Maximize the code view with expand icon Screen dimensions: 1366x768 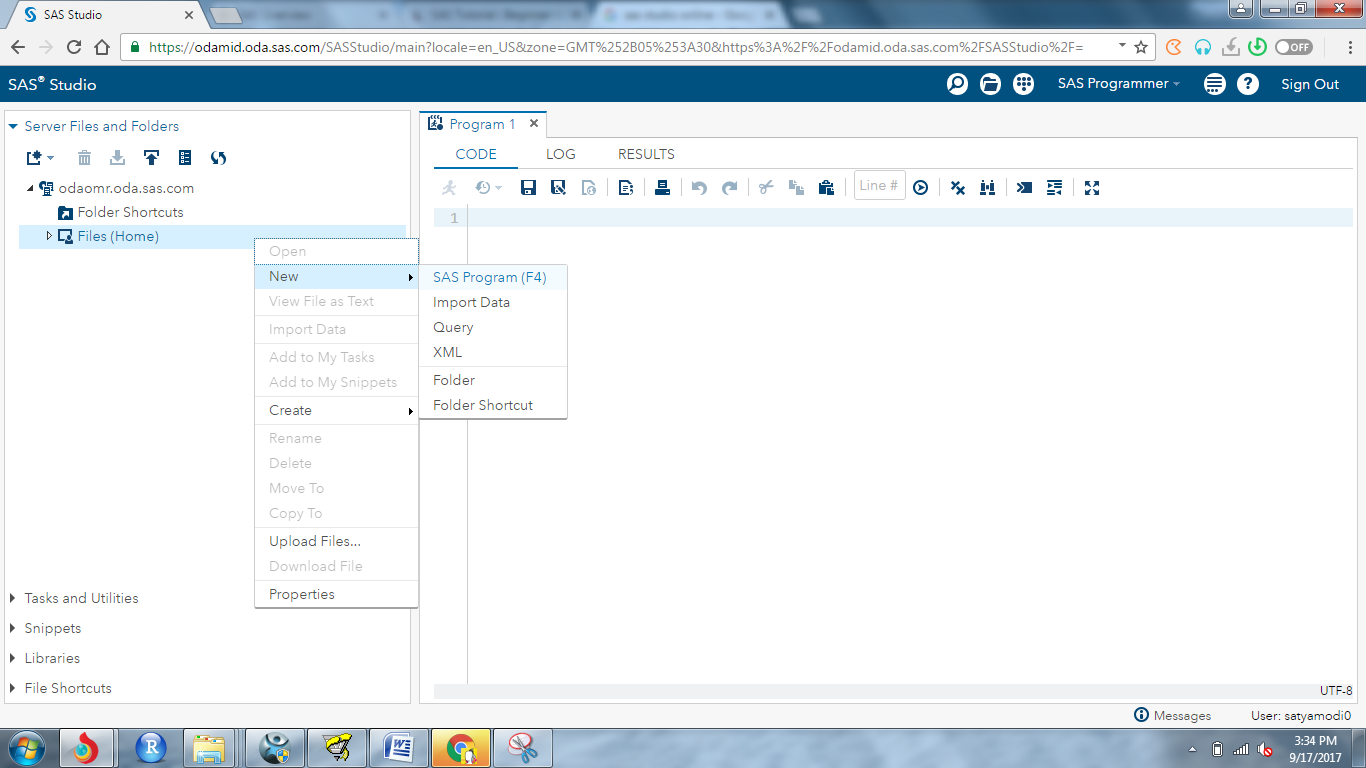tap(1092, 187)
